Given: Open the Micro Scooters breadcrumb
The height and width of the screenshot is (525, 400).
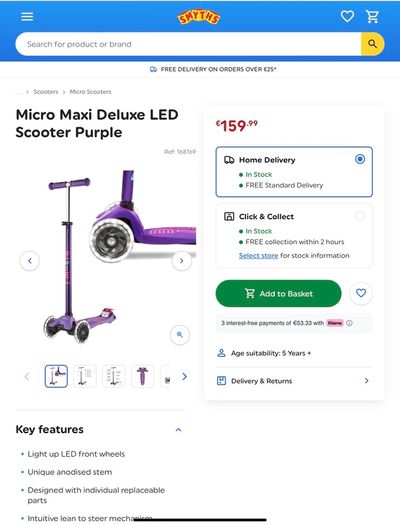Looking at the screenshot, I should [90, 92].
